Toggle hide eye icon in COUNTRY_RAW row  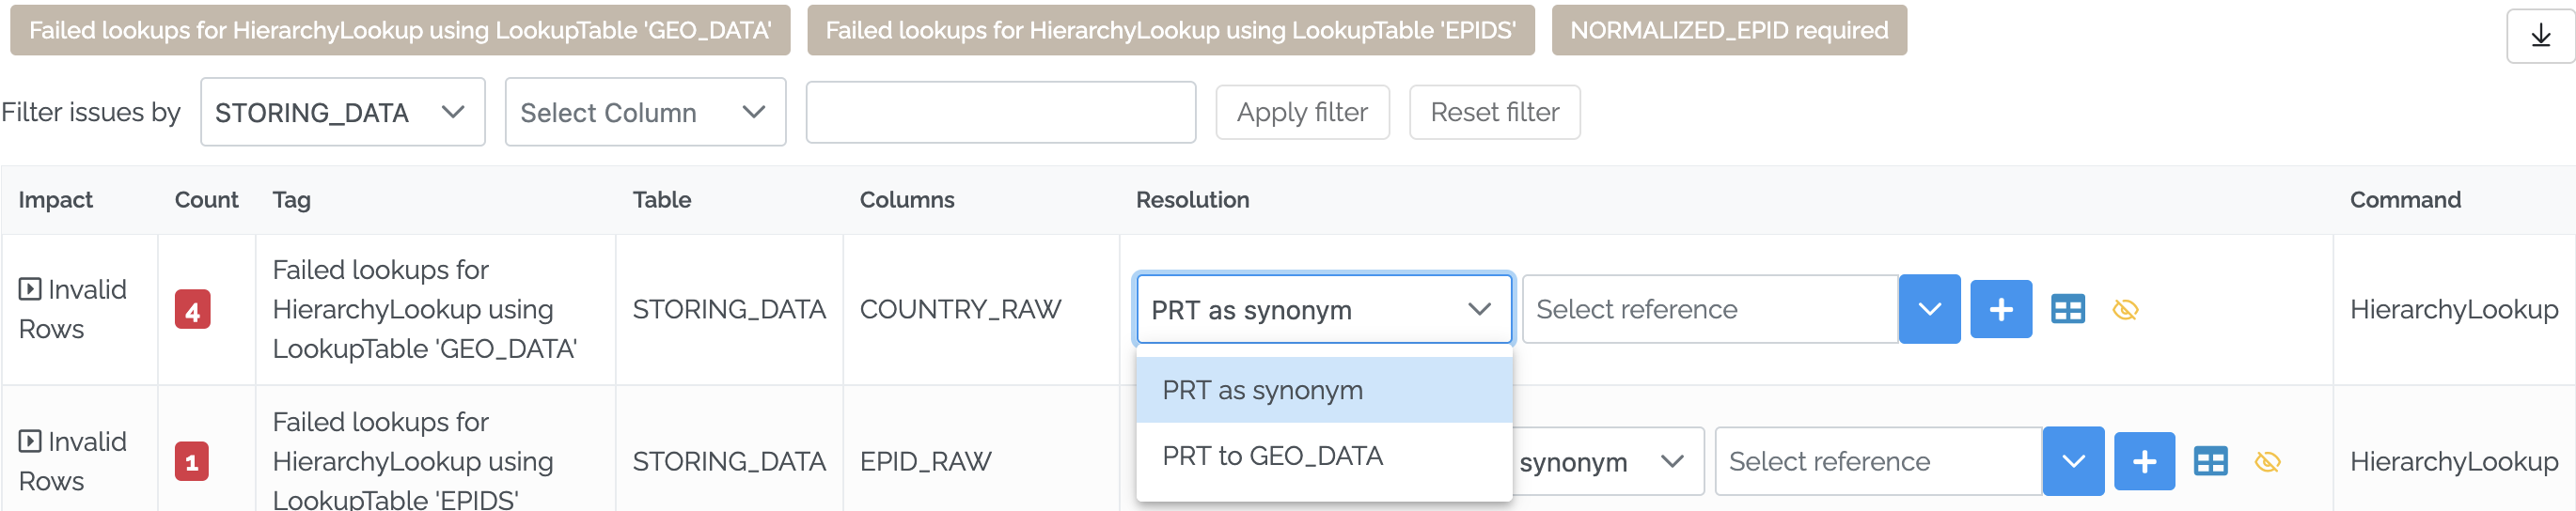[2125, 309]
